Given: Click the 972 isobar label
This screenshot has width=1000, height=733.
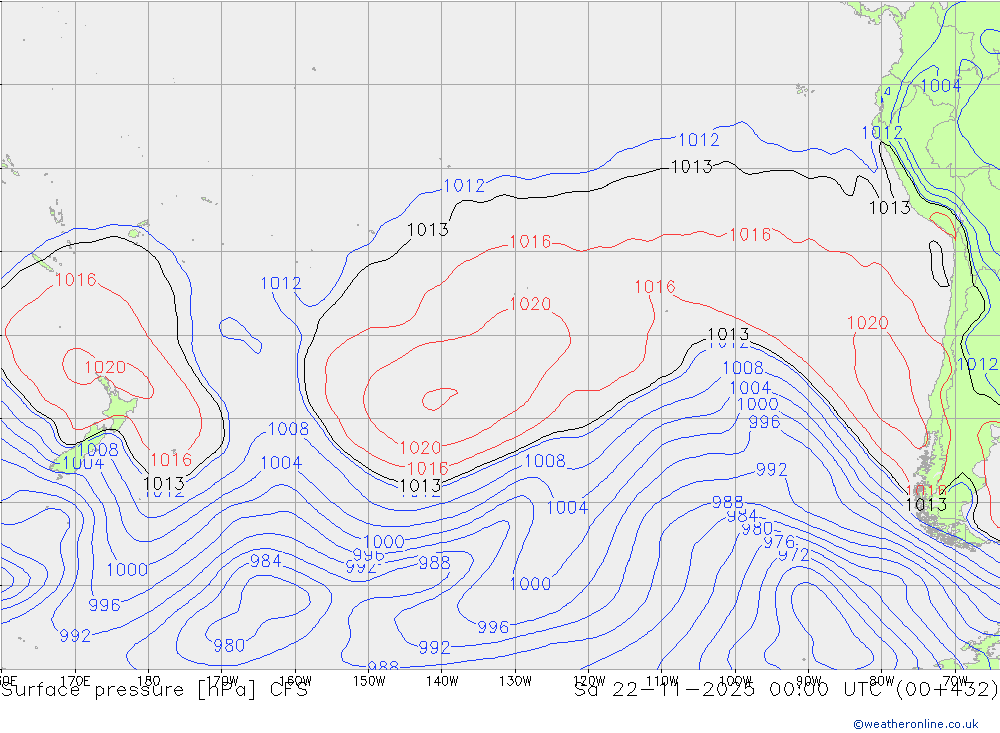Looking at the screenshot, I should click(794, 555).
